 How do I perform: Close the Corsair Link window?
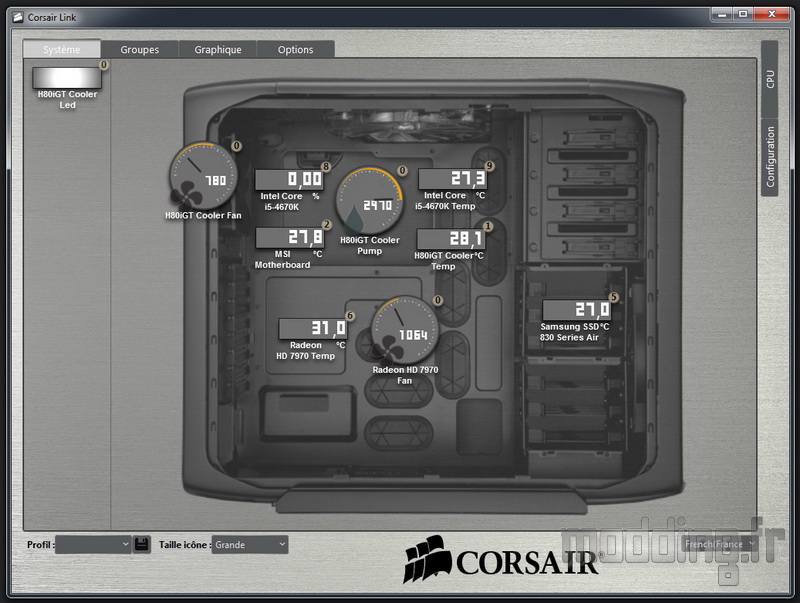772,14
